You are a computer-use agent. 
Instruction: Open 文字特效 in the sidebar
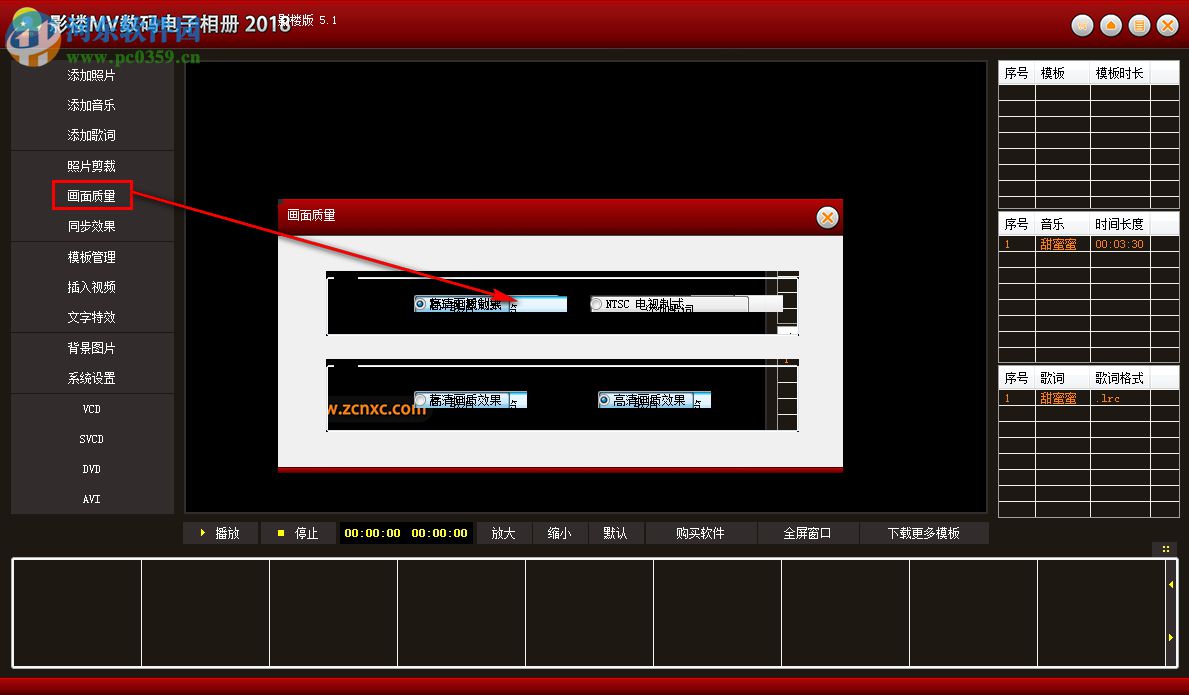click(92, 318)
